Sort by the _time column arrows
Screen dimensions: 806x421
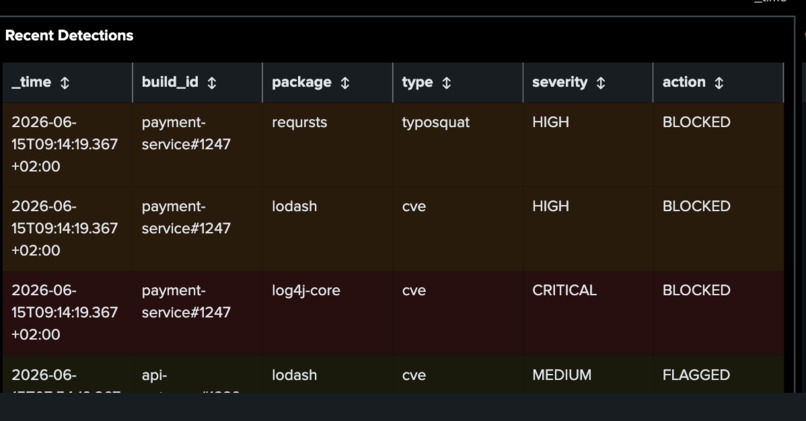pyautogui.click(x=65, y=83)
